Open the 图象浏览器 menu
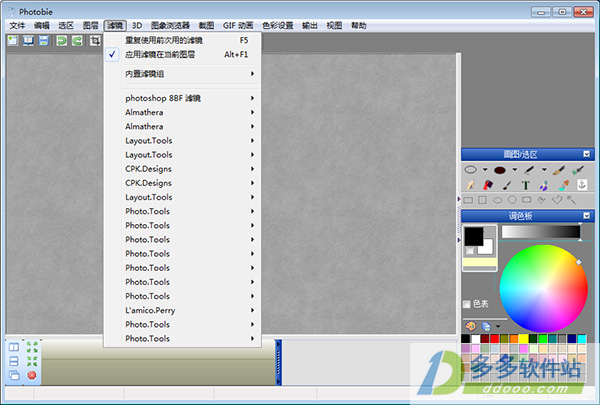600x405 pixels. point(170,25)
